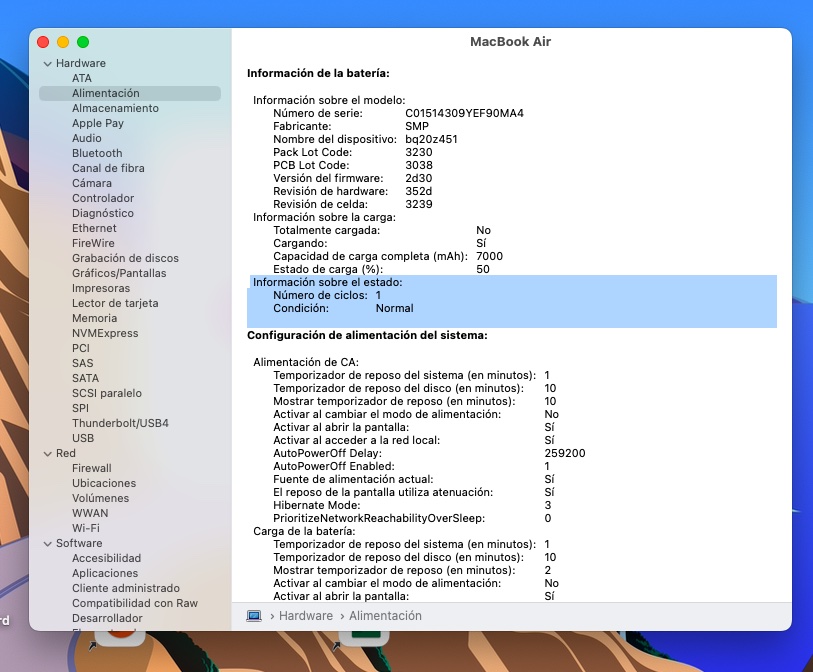Image resolution: width=813 pixels, height=672 pixels.
Task: Open Accesibilidad under Software
Action: [106, 558]
